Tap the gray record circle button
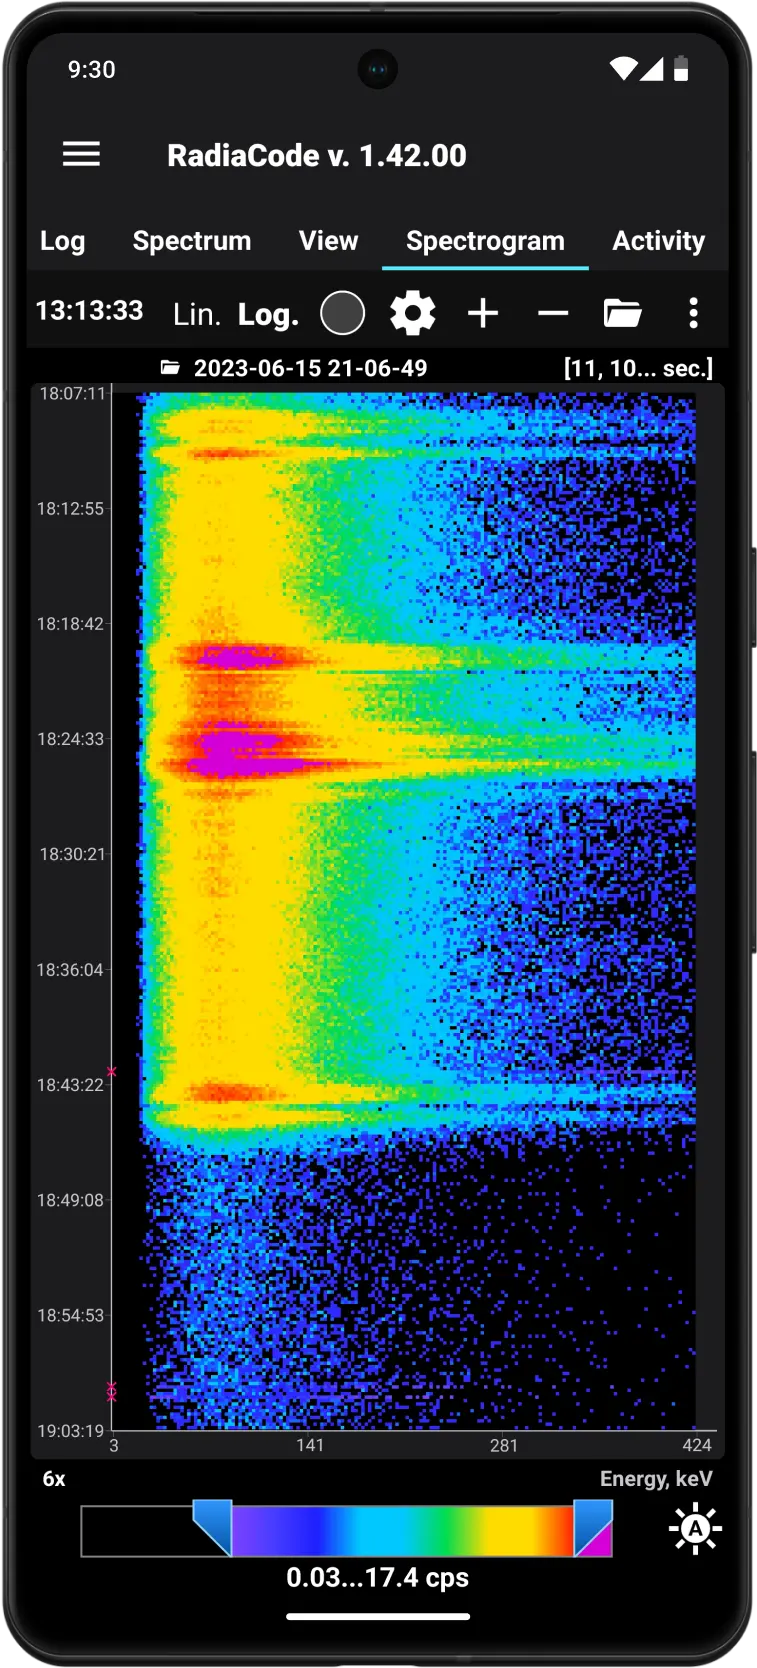 [342, 313]
